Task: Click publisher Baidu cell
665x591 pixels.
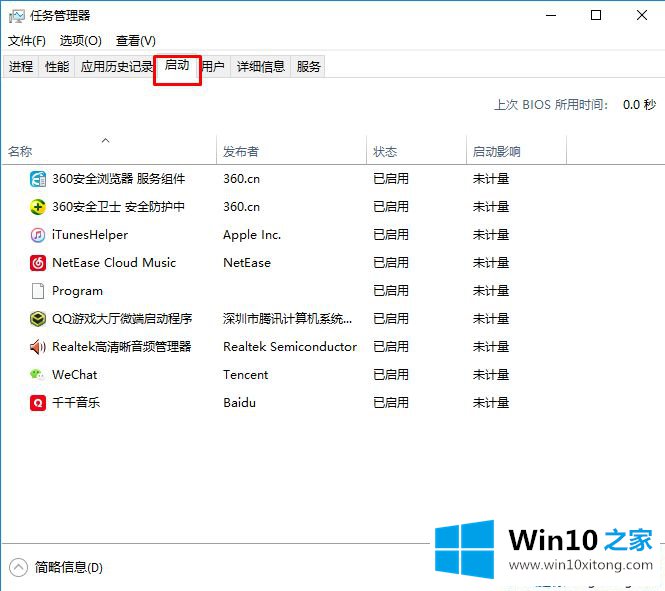Action: 240,402
